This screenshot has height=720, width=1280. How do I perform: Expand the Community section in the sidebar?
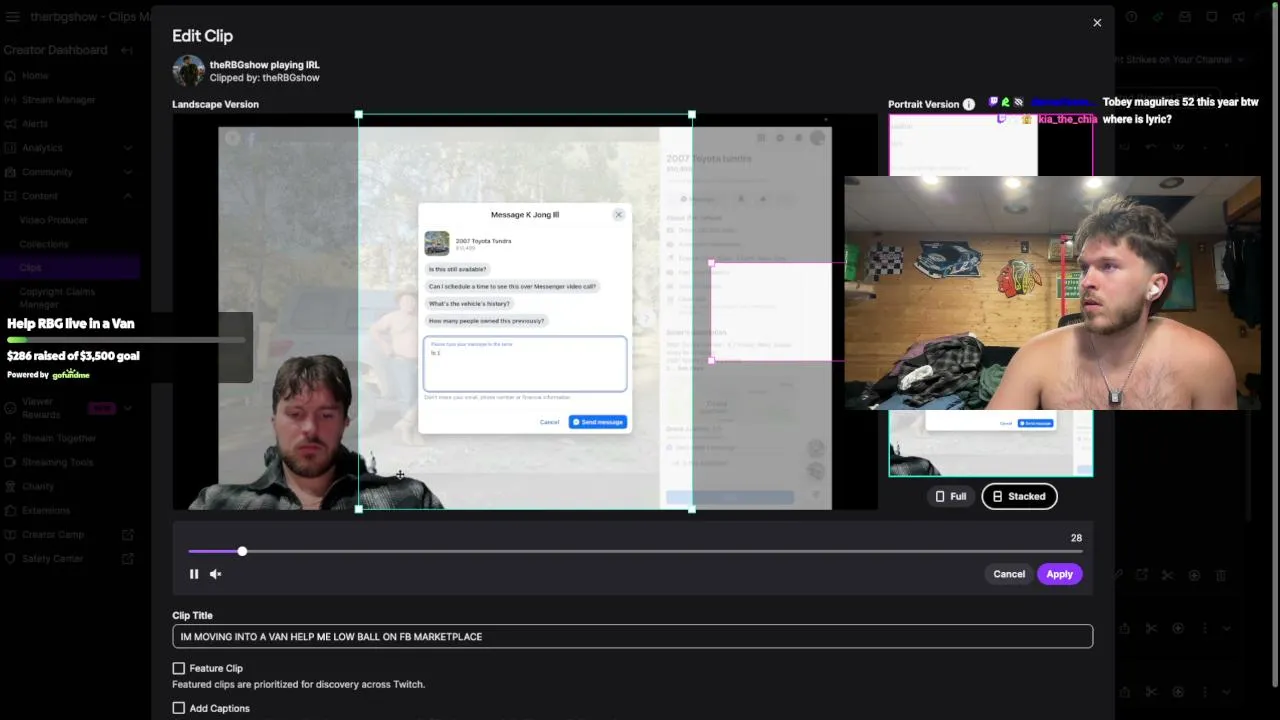(x=127, y=172)
